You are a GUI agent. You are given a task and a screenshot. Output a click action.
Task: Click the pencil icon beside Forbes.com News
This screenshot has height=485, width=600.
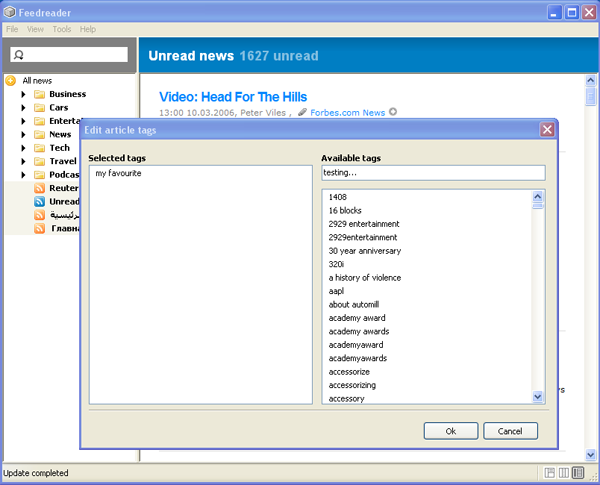click(302, 112)
